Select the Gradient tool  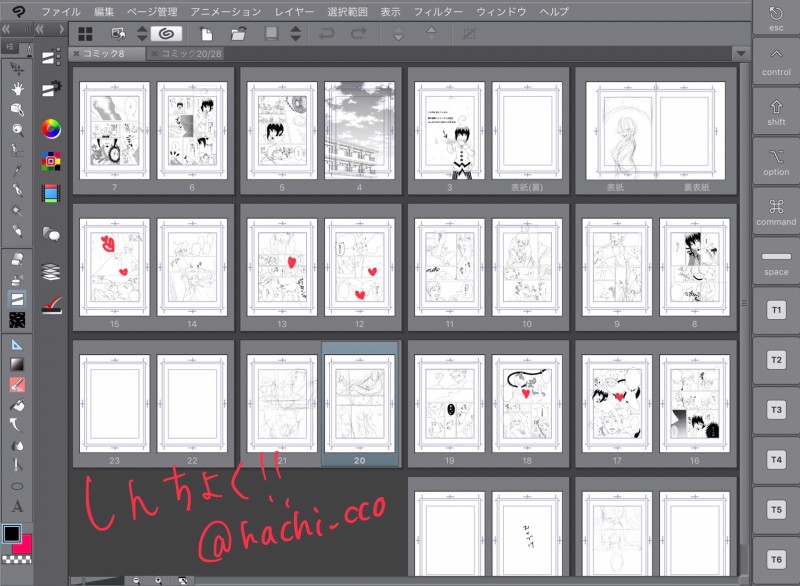tap(17, 364)
